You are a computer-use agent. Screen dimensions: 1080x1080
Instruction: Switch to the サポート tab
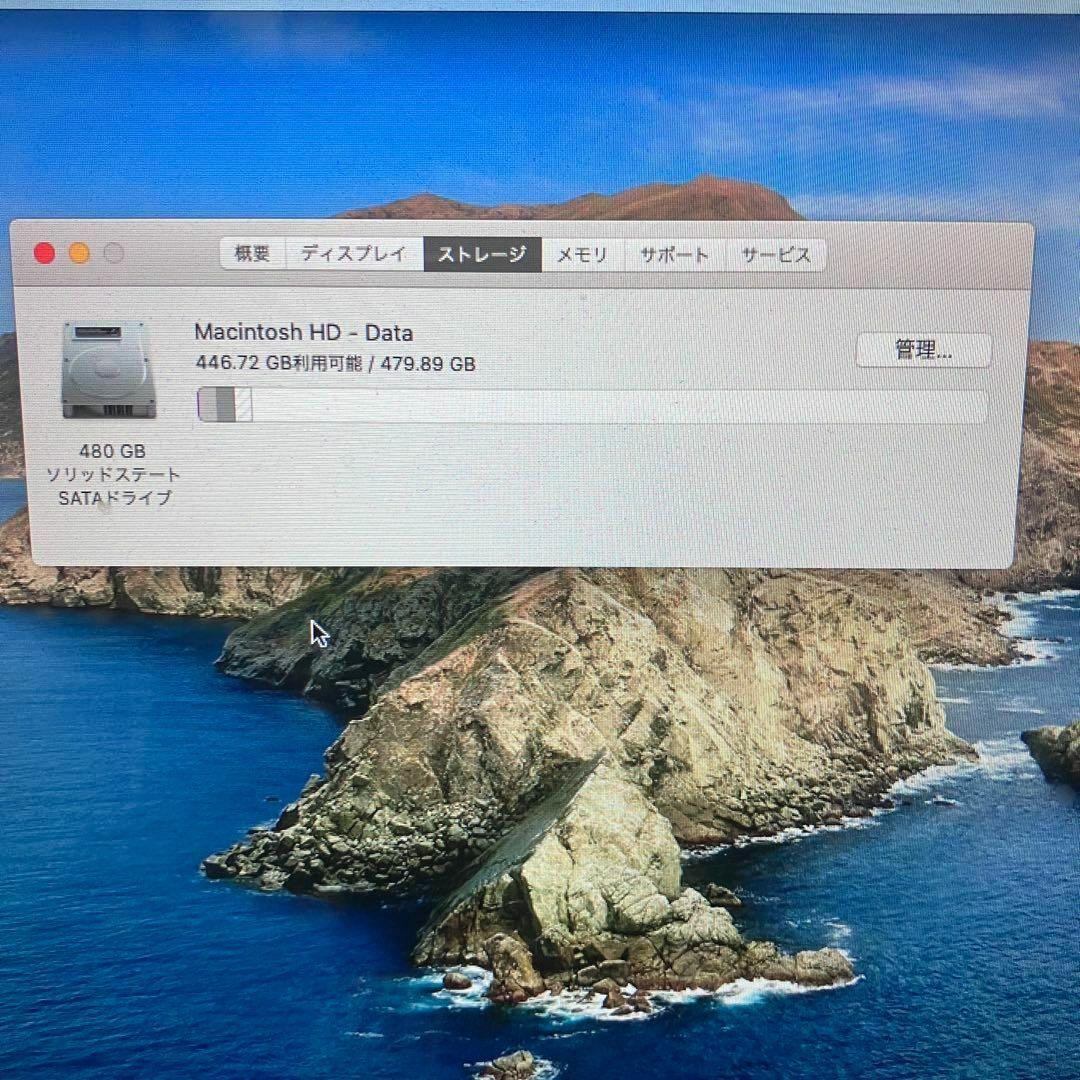pos(673,255)
